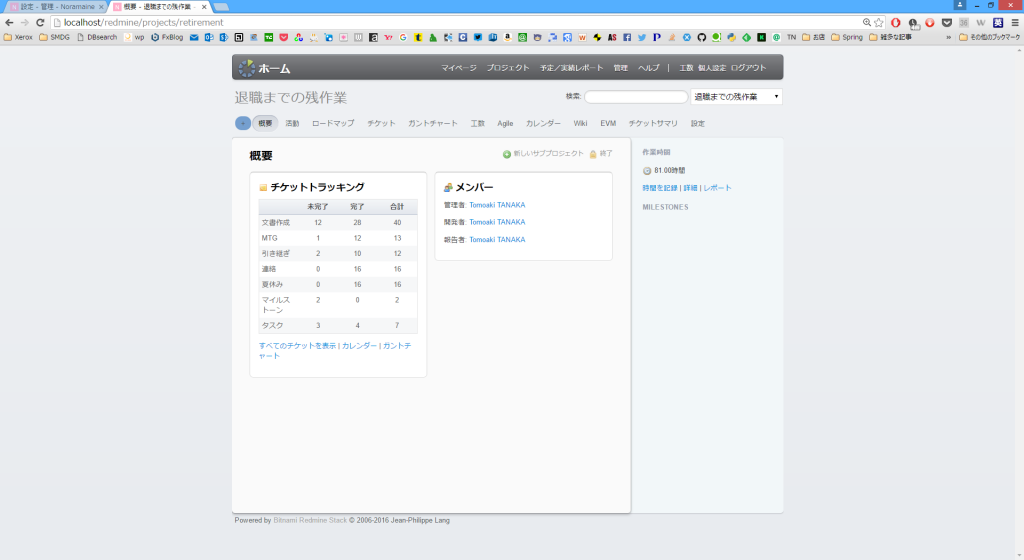The height and width of the screenshot is (560, 1024).
Task: Open the Chrome hamburger menu icon
Action: coord(1013,22)
